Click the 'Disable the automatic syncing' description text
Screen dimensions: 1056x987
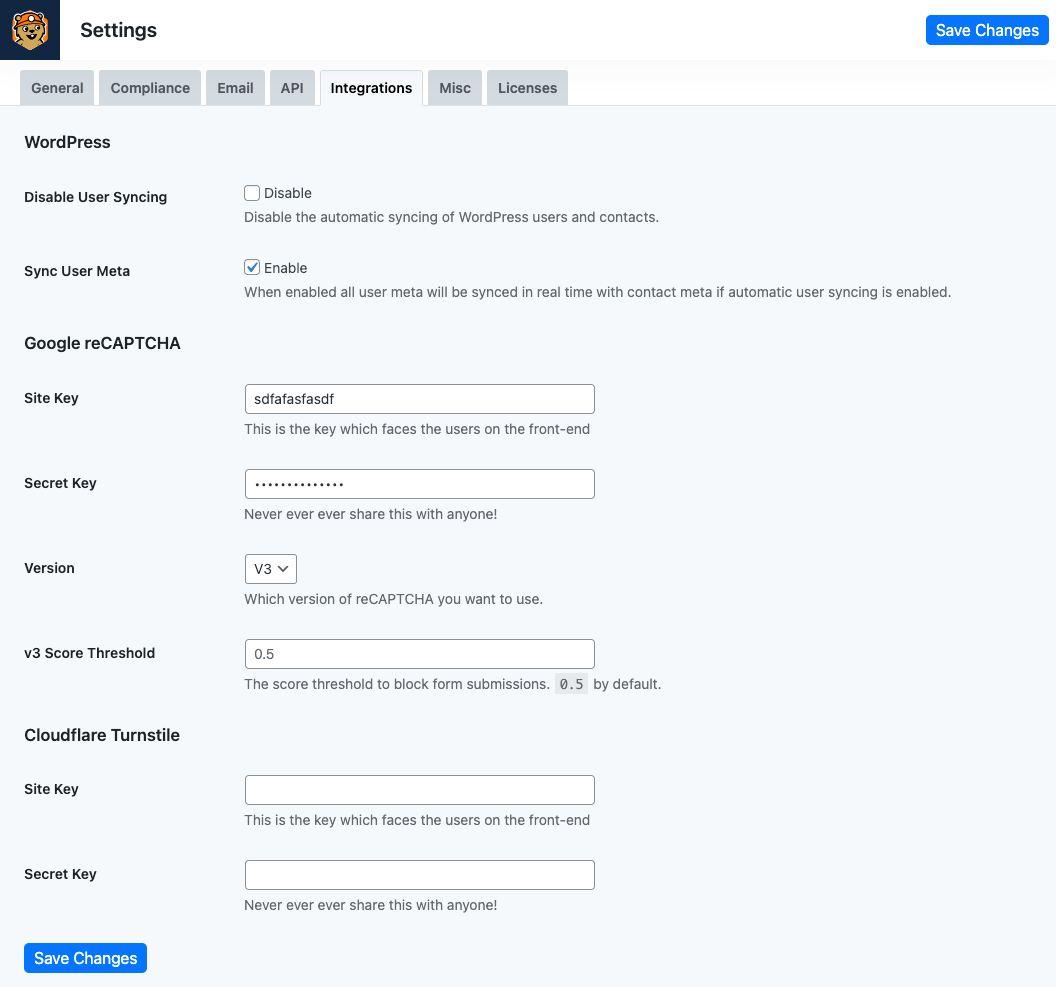coord(451,217)
